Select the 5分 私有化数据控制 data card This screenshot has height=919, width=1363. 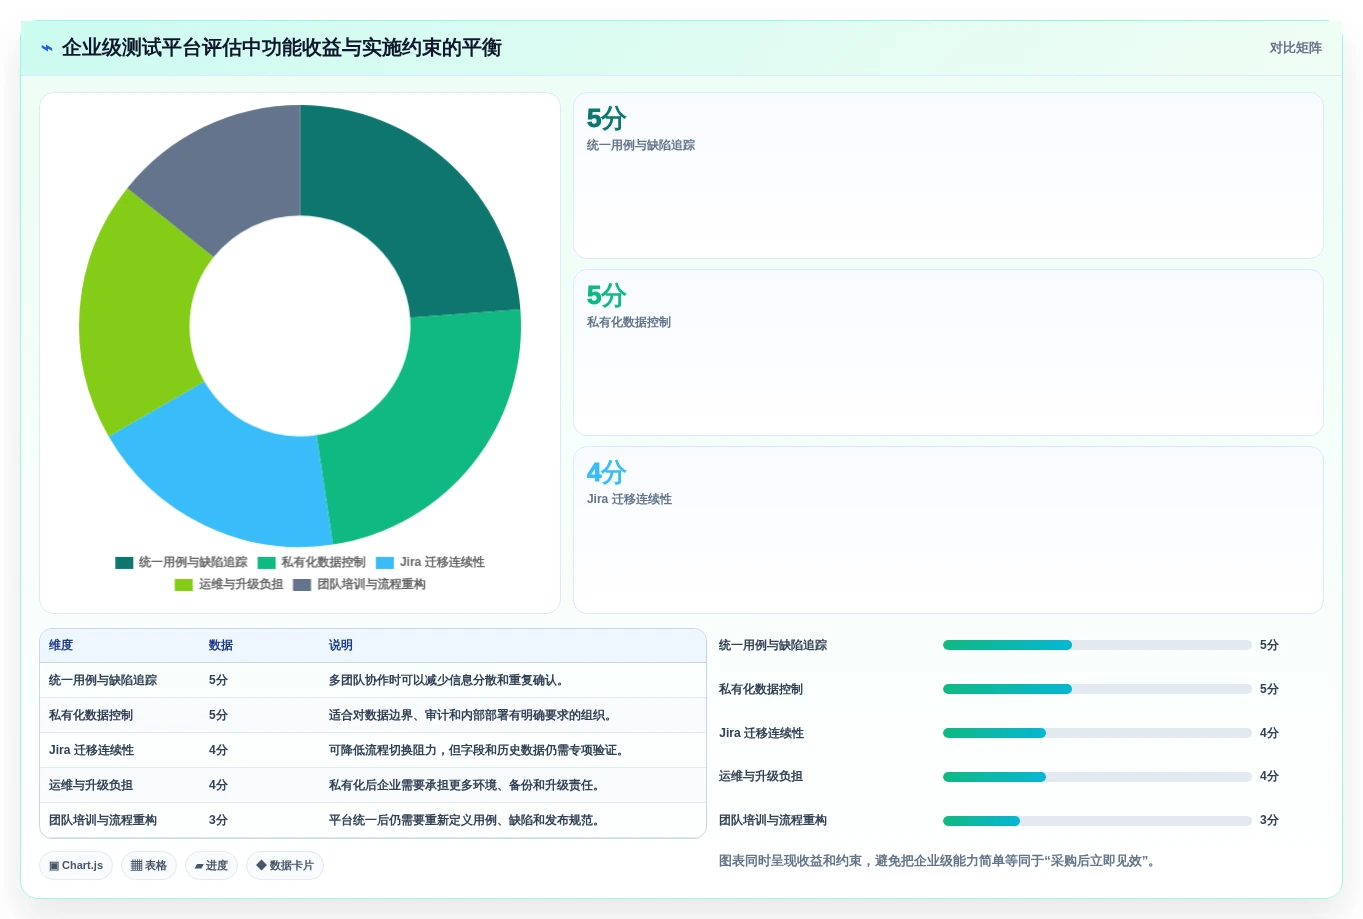(x=948, y=353)
